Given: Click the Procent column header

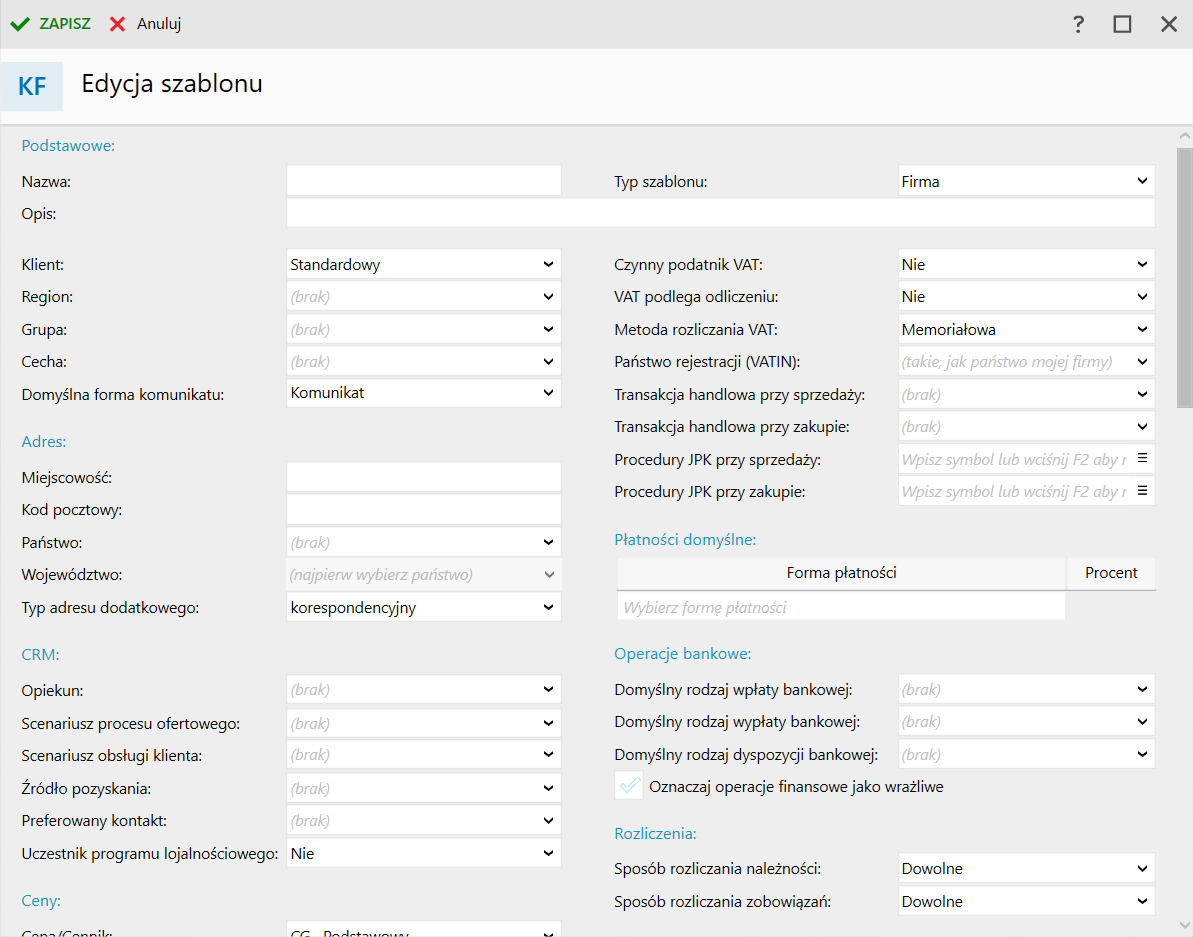Looking at the screenshot, I should coord(1111,573).
